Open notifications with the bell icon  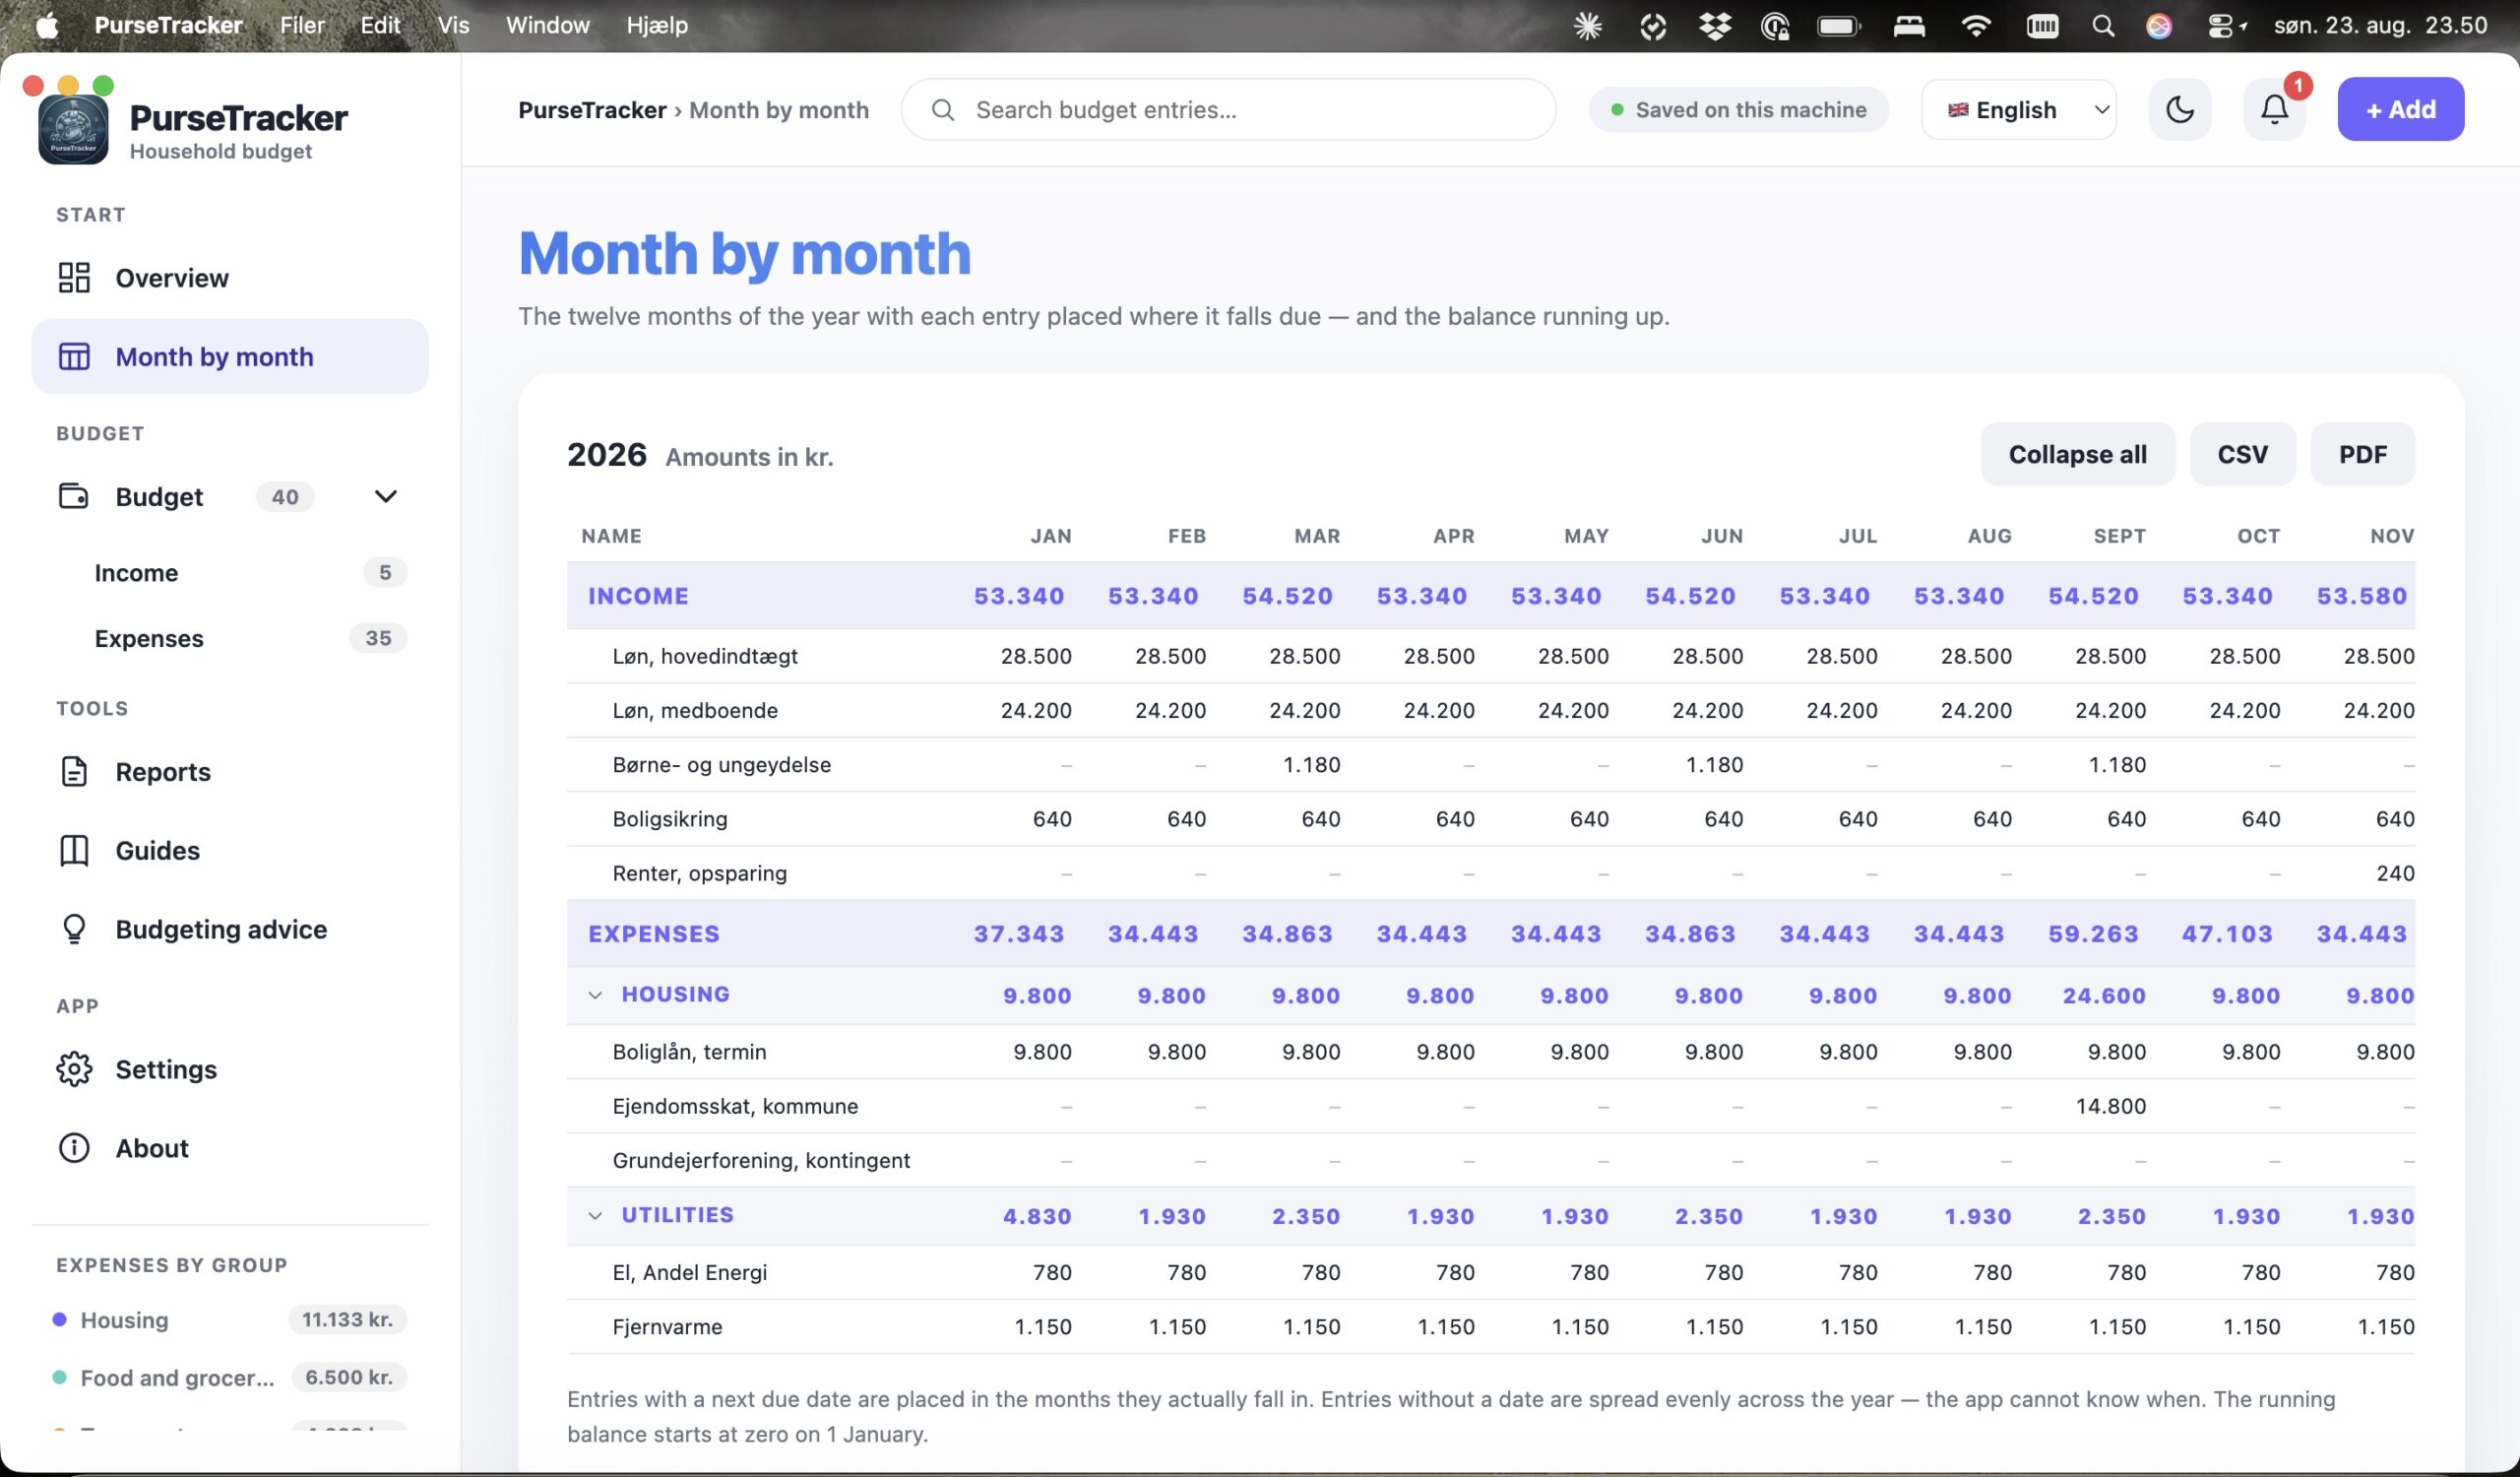[x=2274, y=109]
